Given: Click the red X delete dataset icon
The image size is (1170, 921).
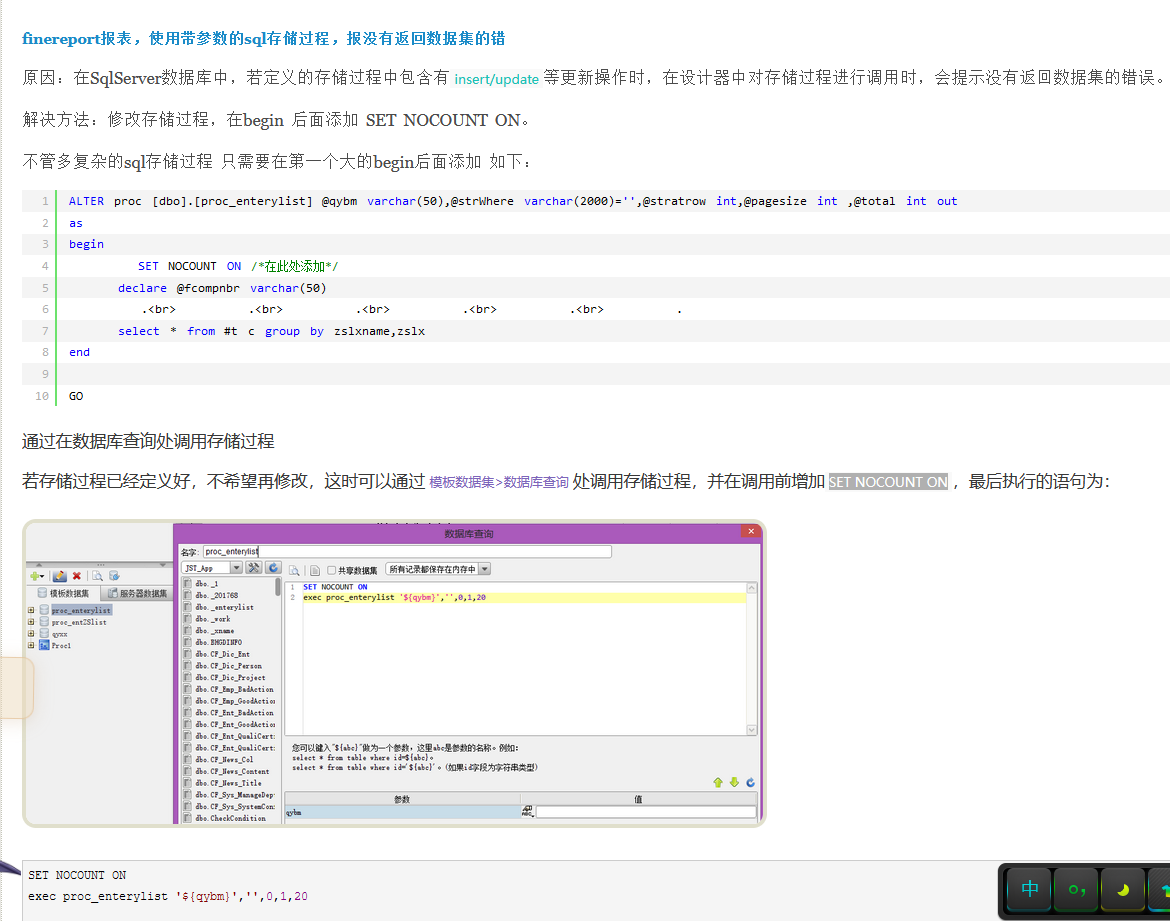Looking at the screenshot, I should [x=77, y=576].
